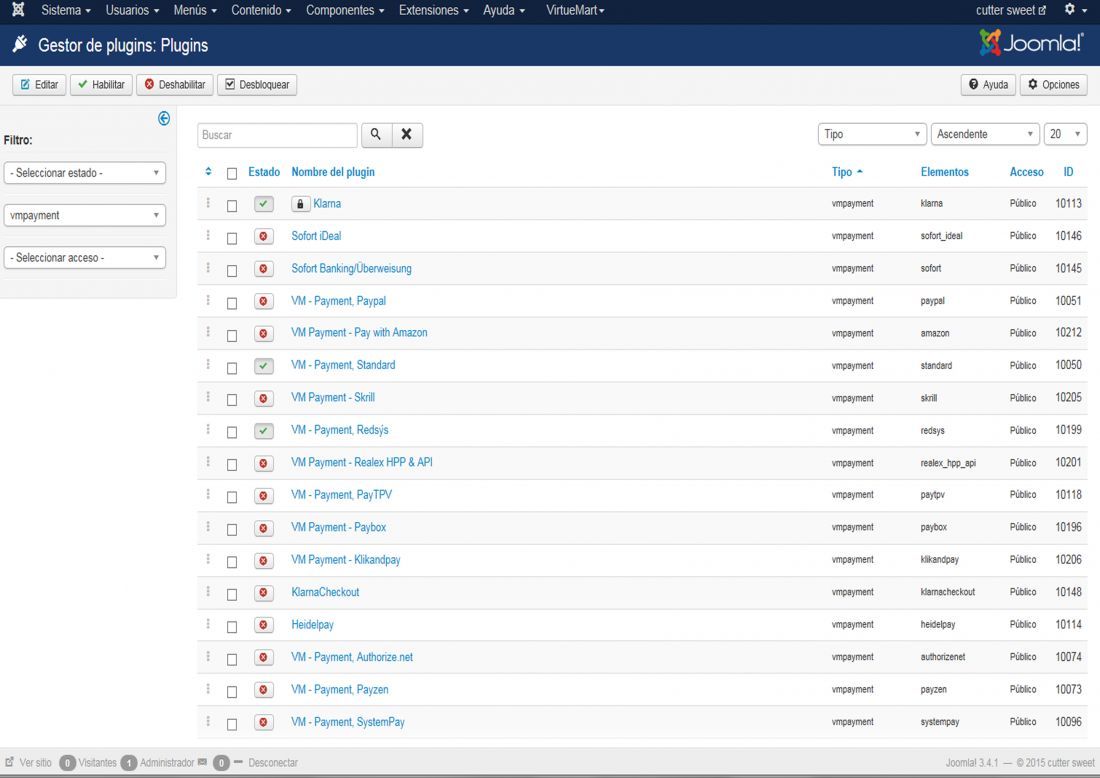Click into the Buscar search field

click(277, 135)
